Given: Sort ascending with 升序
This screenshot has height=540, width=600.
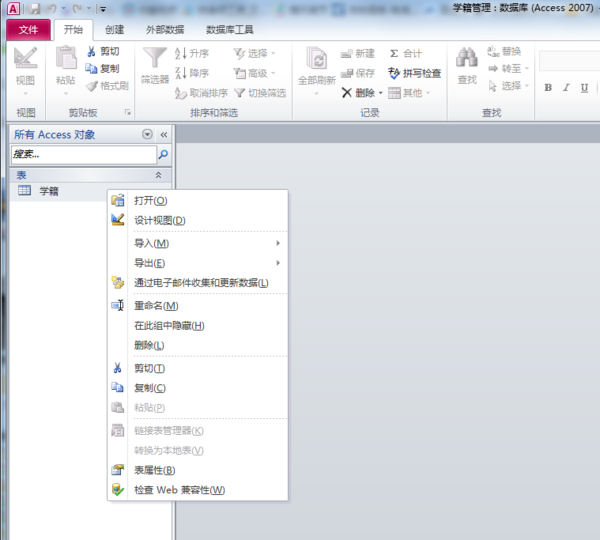Looking at the screenshot, I should 192,53.
